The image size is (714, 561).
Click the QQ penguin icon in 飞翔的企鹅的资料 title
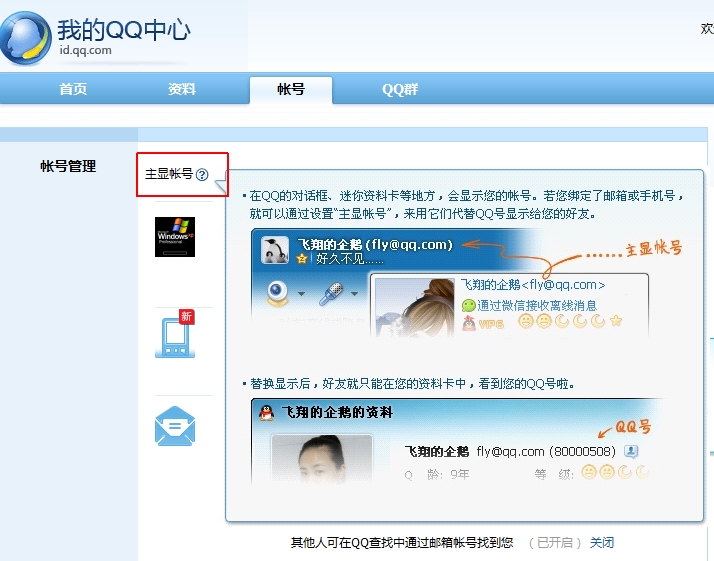[x=266, y=412]
